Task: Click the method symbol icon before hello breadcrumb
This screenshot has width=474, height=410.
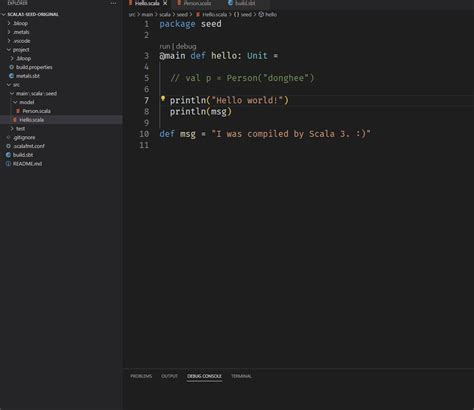Action: (x=261, y=14)
